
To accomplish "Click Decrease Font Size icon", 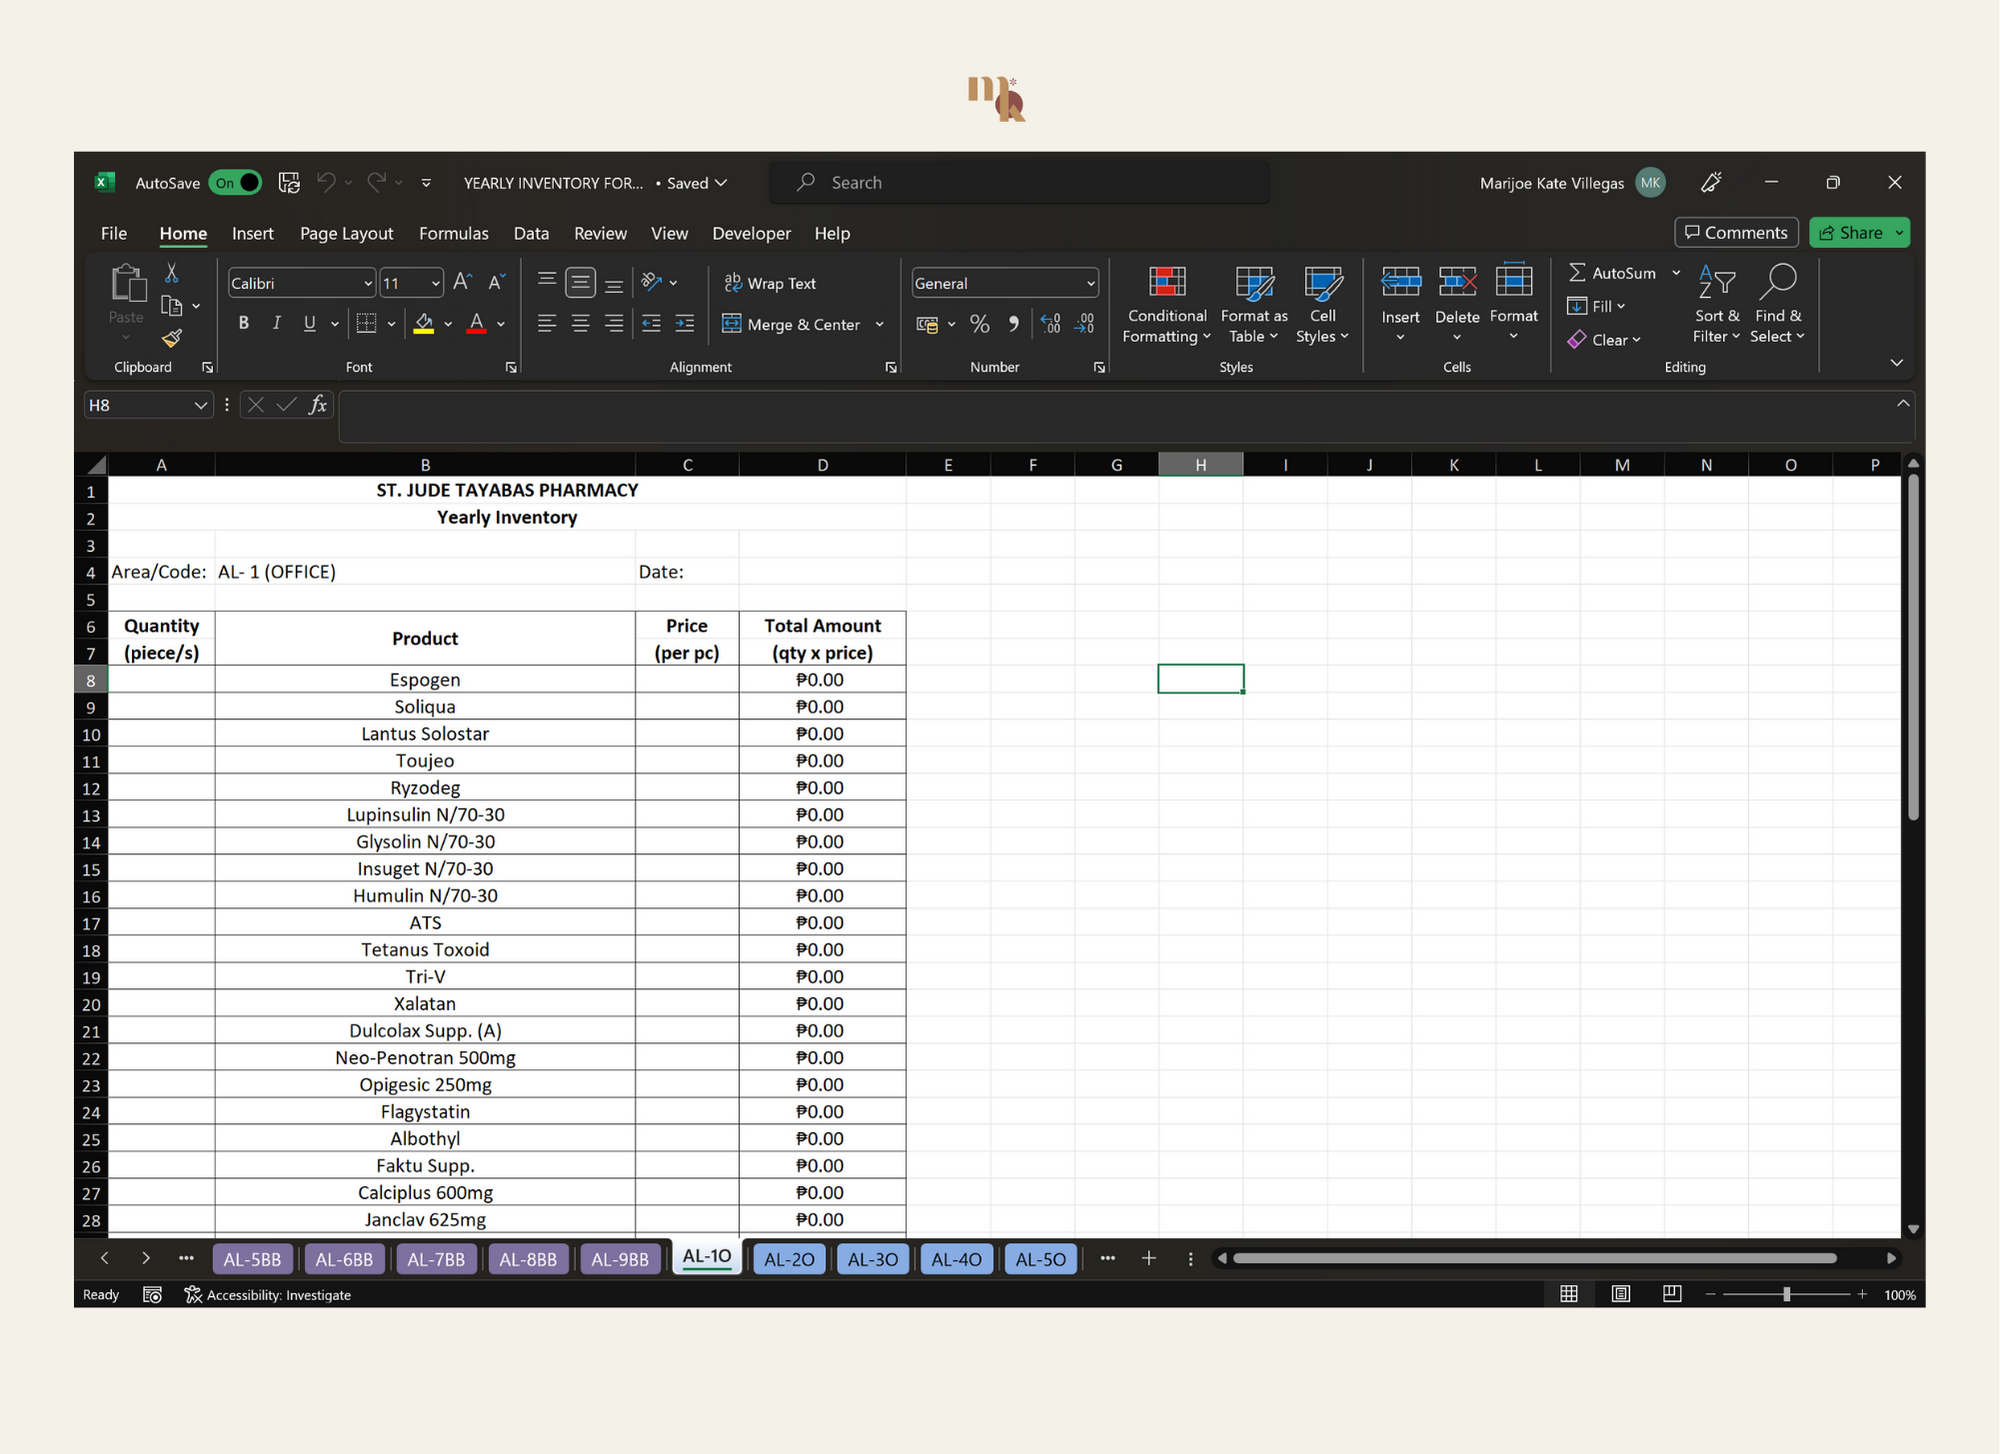I will click(x=496, y=283).
